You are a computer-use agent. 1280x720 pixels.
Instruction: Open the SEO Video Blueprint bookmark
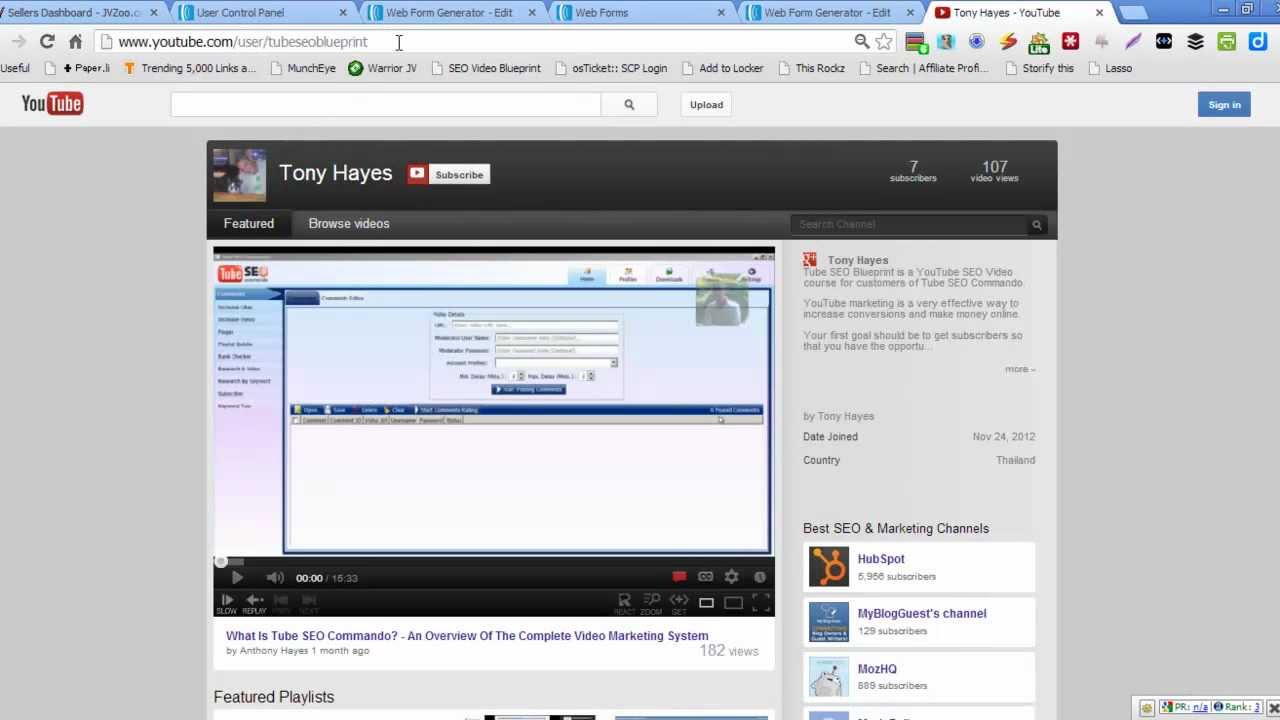(486, 68)
